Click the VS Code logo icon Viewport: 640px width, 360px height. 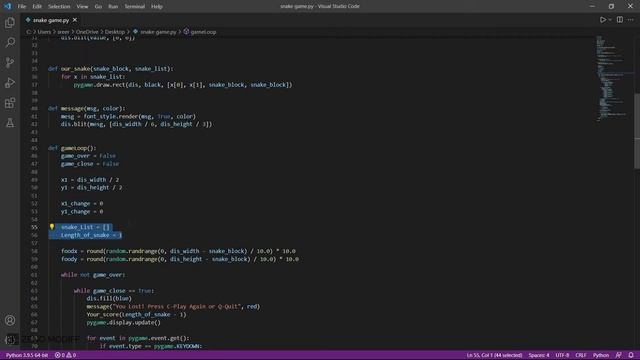pyautogui.click(x=7, y=6)
